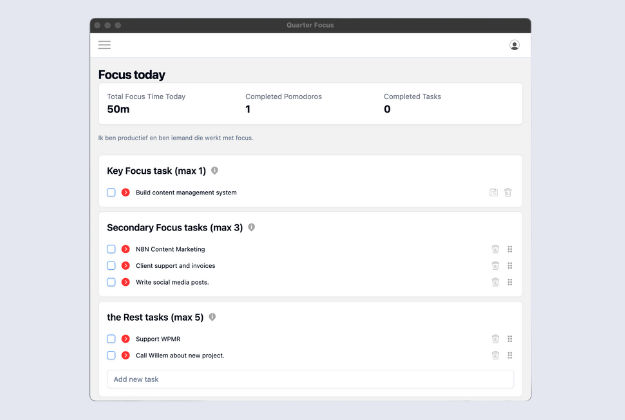Delete the Build content management system task
Screen dimensions: 625x420
pos(508,192)
